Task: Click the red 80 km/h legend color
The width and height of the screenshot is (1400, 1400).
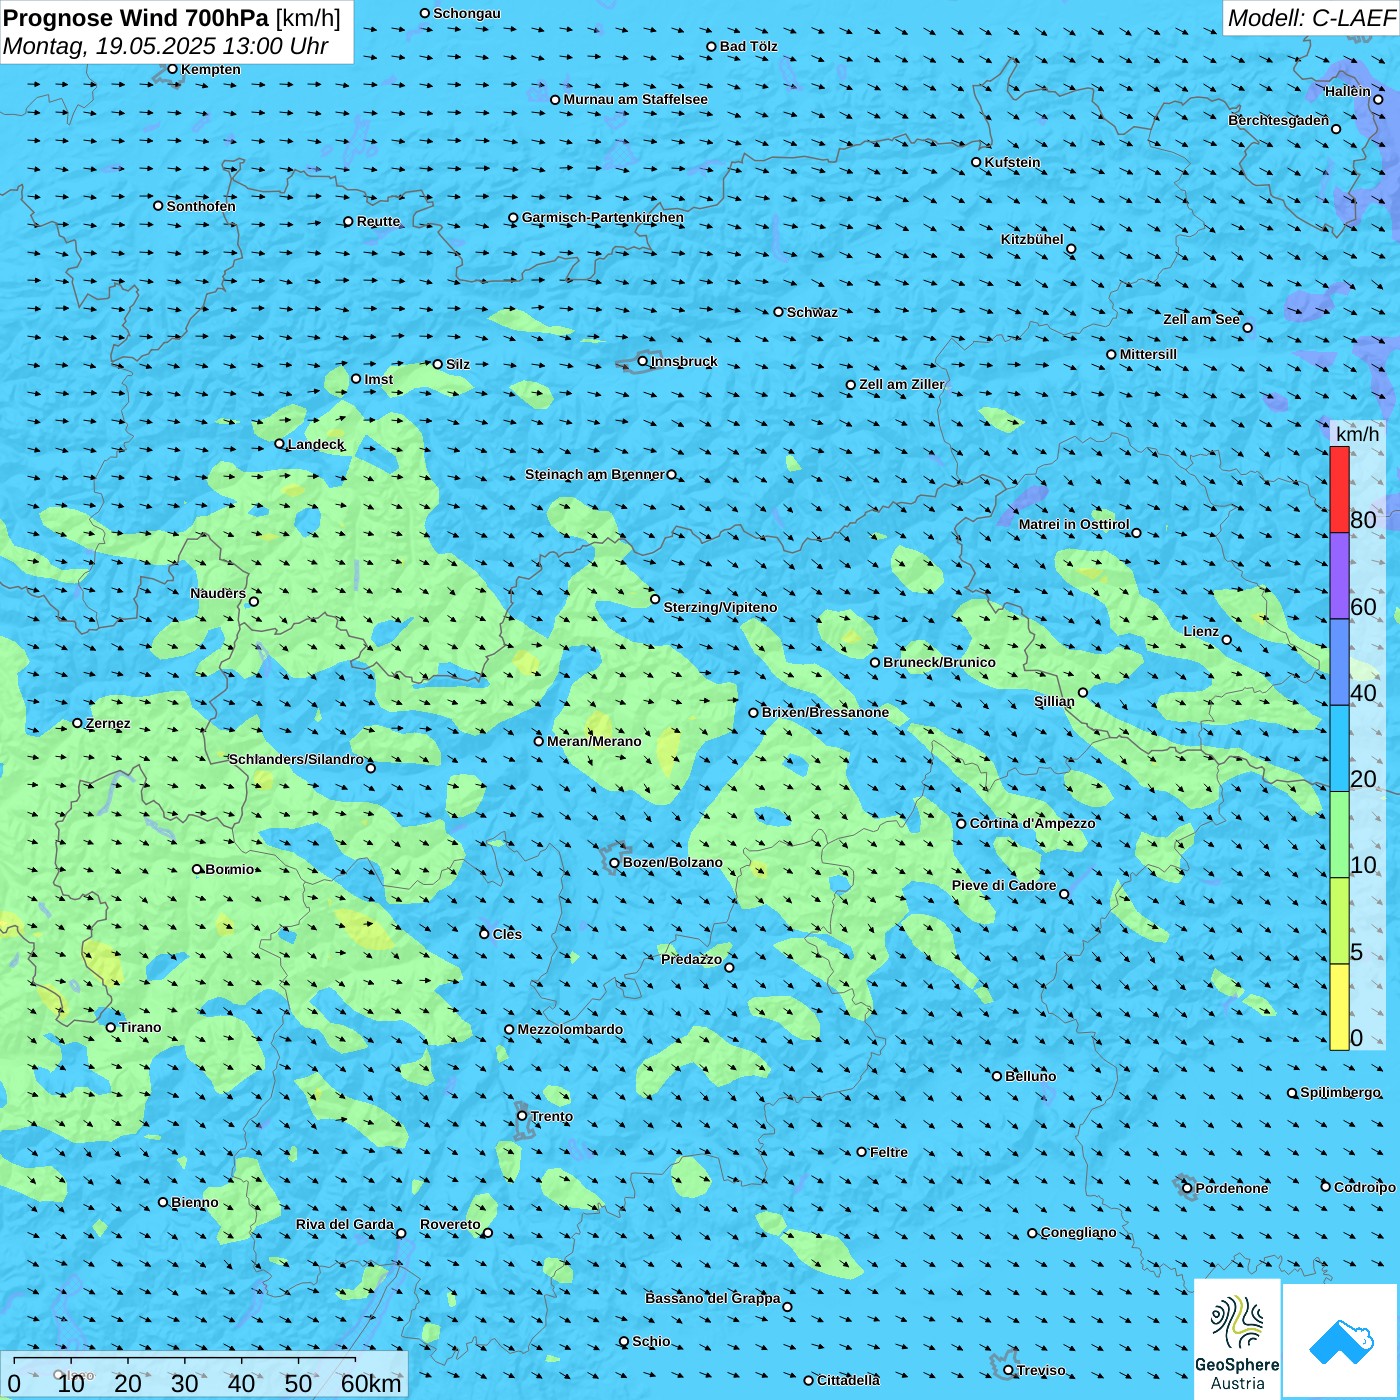Action: (1339, 489)
